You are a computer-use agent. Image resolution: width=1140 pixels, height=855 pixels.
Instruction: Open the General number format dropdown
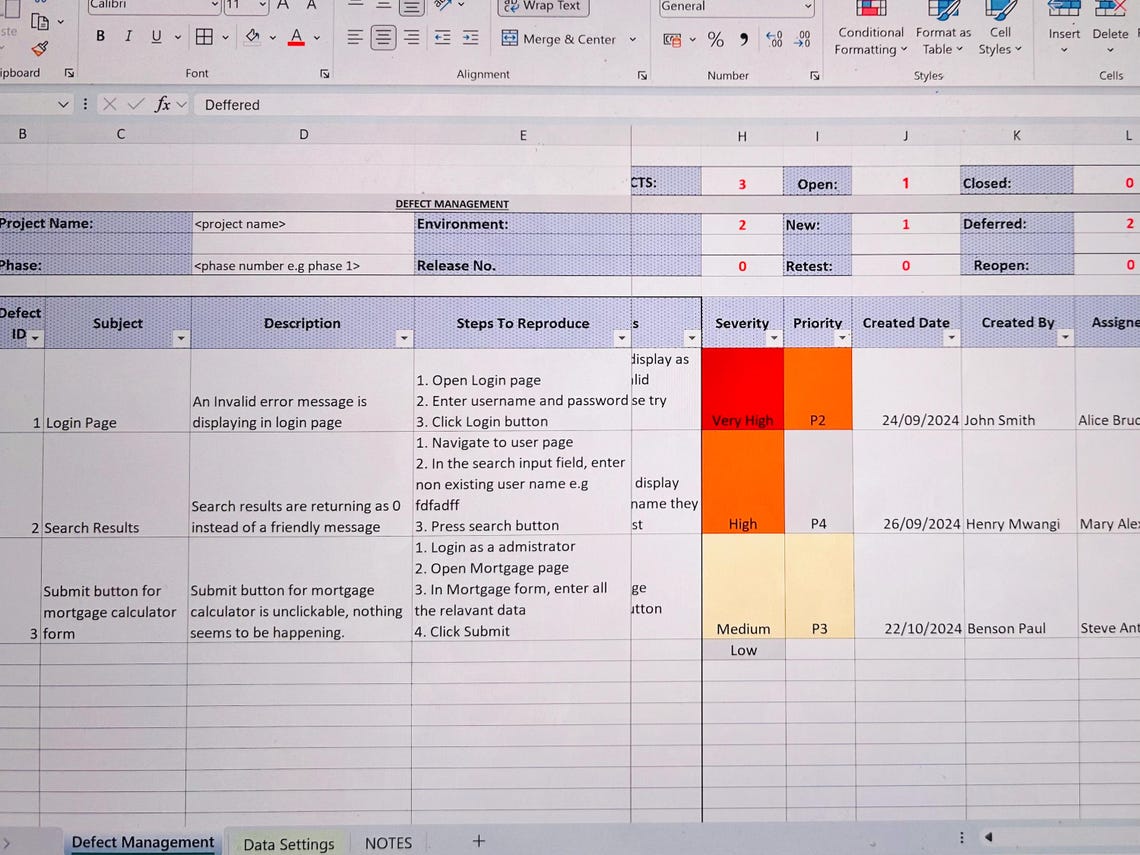pos(807,8)
